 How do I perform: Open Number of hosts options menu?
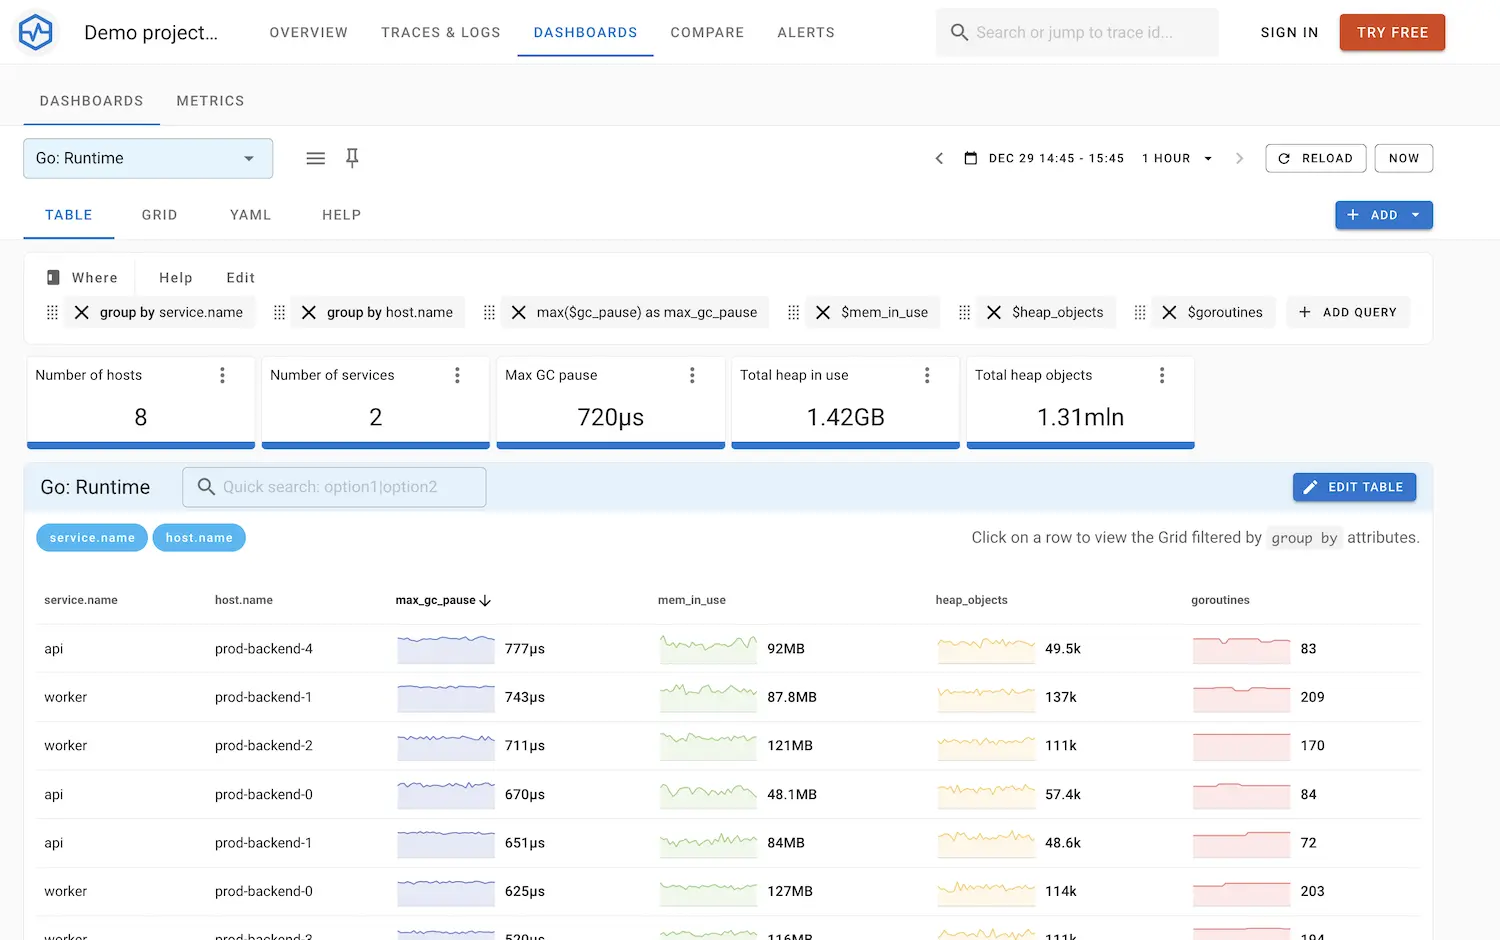point(222,375)
